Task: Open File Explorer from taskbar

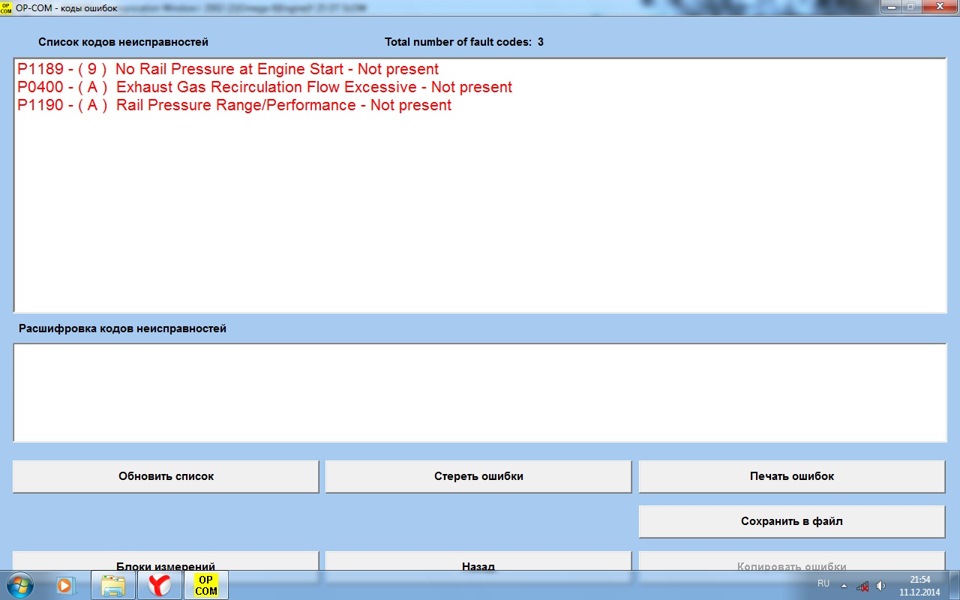Action: [113, 585]
